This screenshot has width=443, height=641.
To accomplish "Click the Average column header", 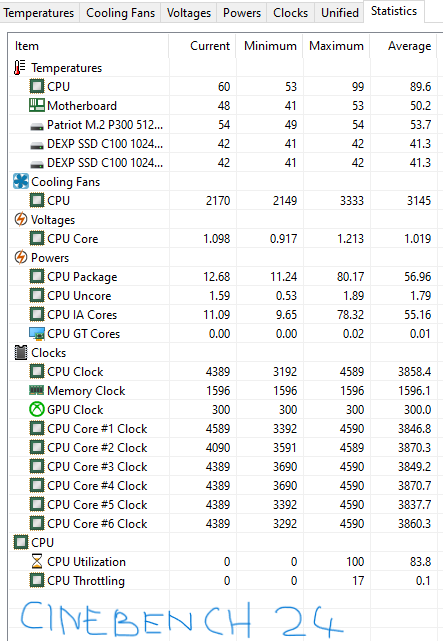I will [x=403, y=46].
